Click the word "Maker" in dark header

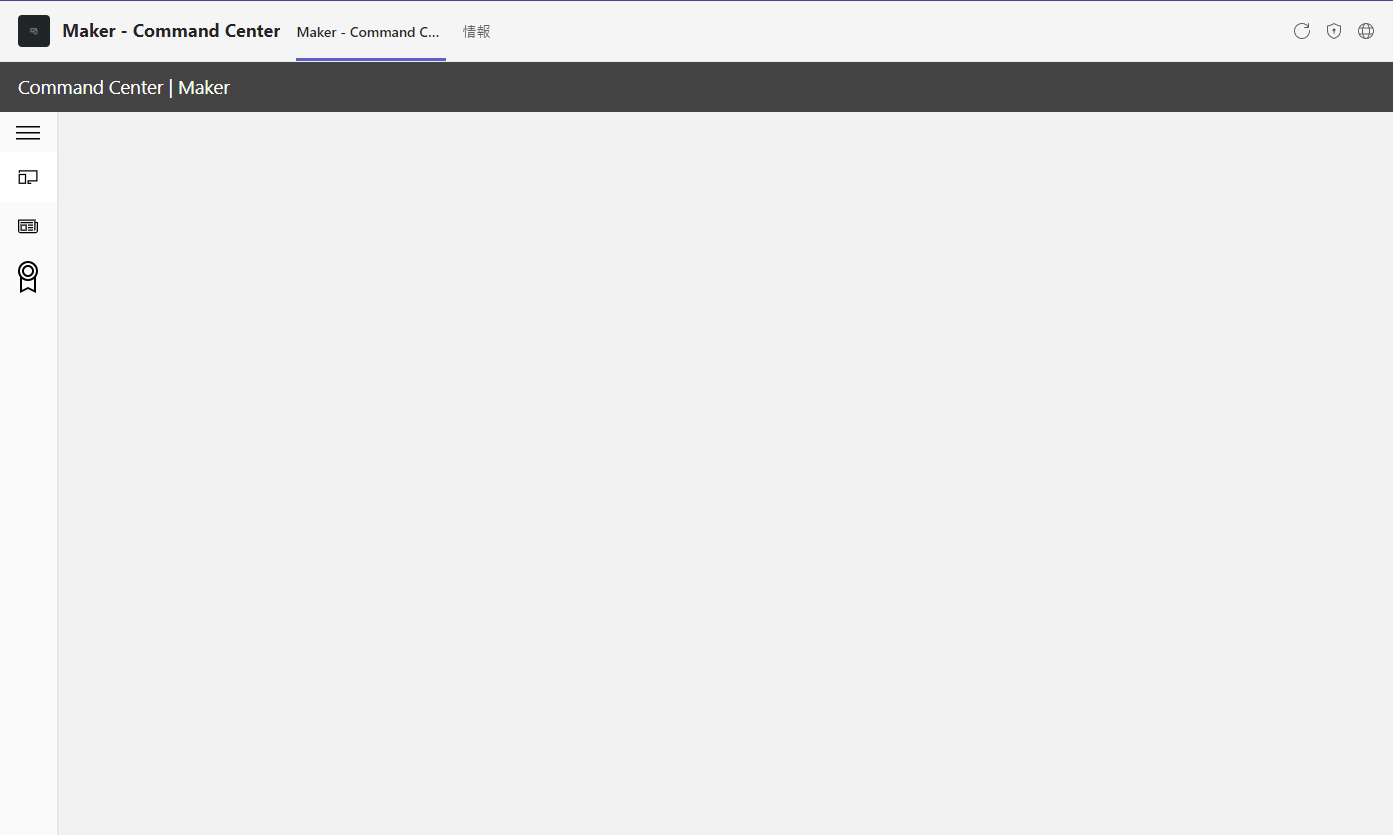(204, 88)
